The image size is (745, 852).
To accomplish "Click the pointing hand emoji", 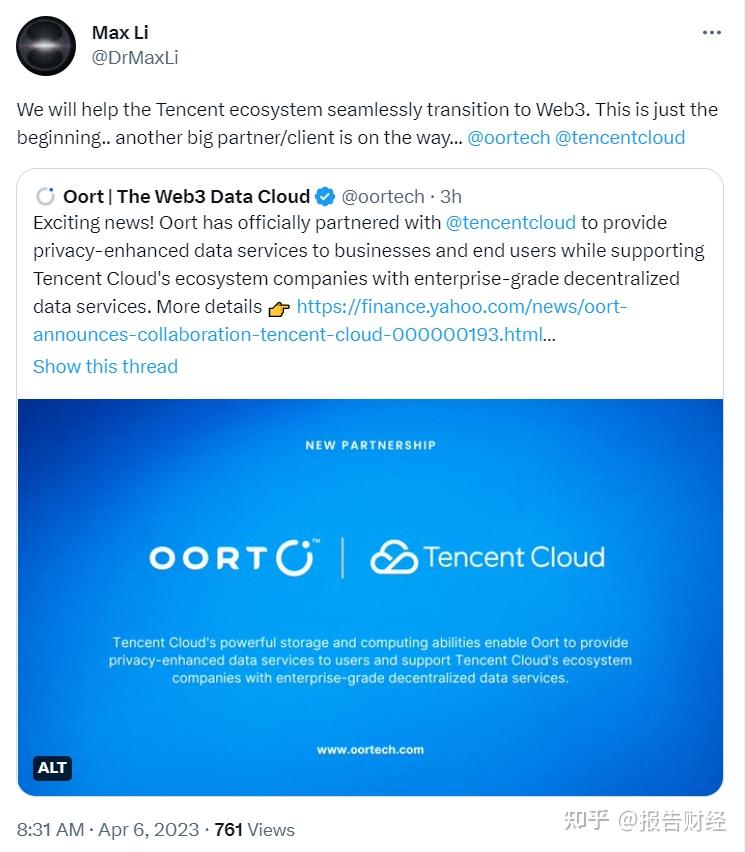I will pyautogui.click(x=279, y=308).
